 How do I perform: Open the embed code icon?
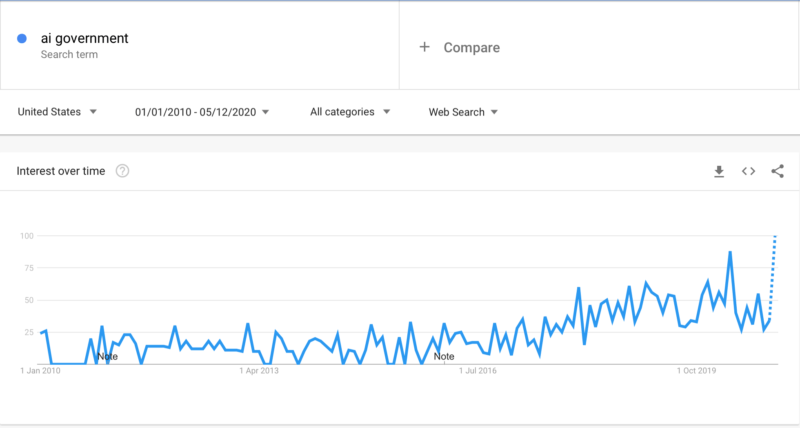pyautogui.click(x=748, y=171)
